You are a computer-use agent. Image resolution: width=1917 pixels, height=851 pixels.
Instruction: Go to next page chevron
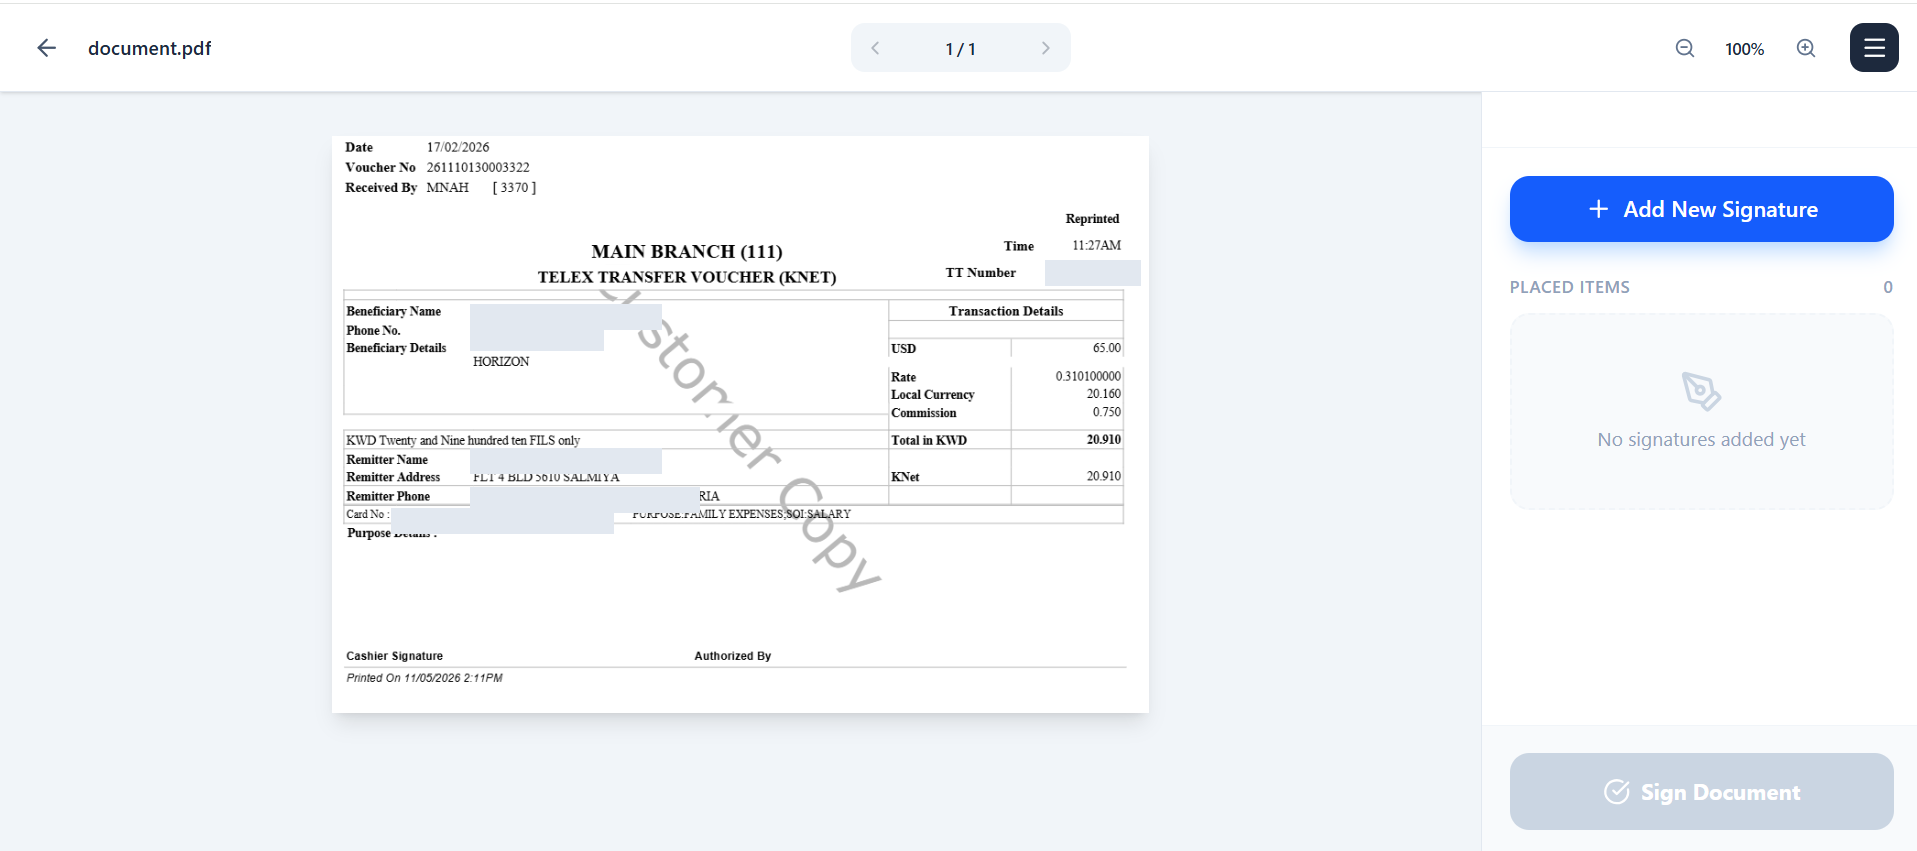click(x=1046, y=48)
